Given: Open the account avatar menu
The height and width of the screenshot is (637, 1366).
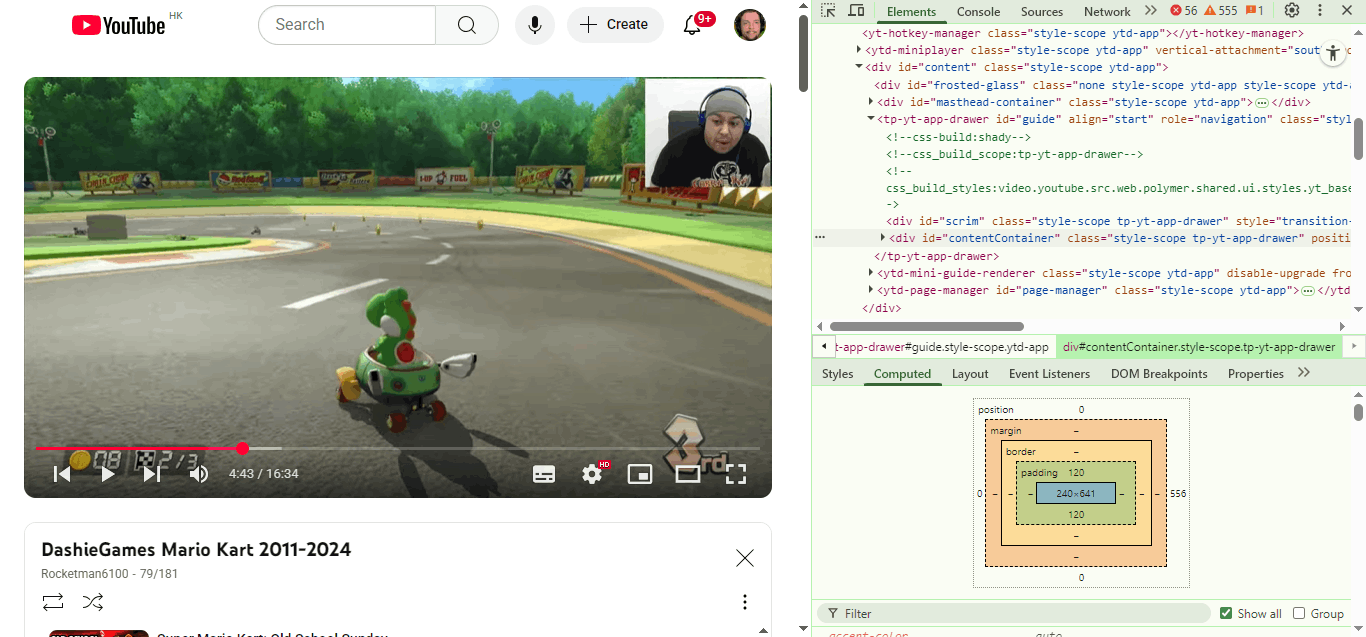Looking at the screenshot, I should (750, 25).
